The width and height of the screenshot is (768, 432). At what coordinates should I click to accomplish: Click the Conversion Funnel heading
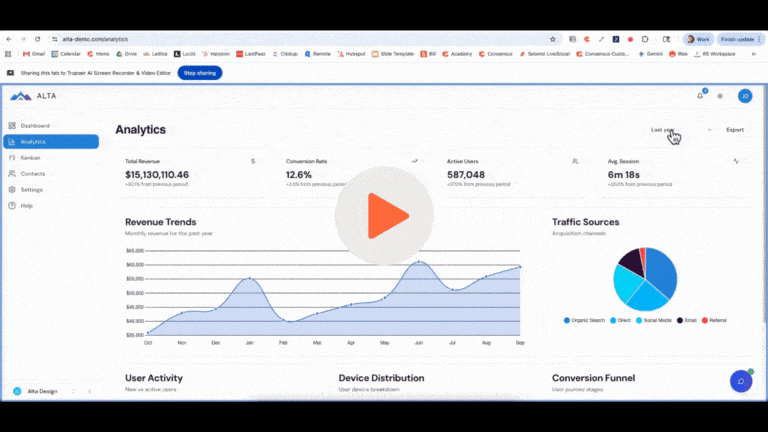click(x=593, y=378)
